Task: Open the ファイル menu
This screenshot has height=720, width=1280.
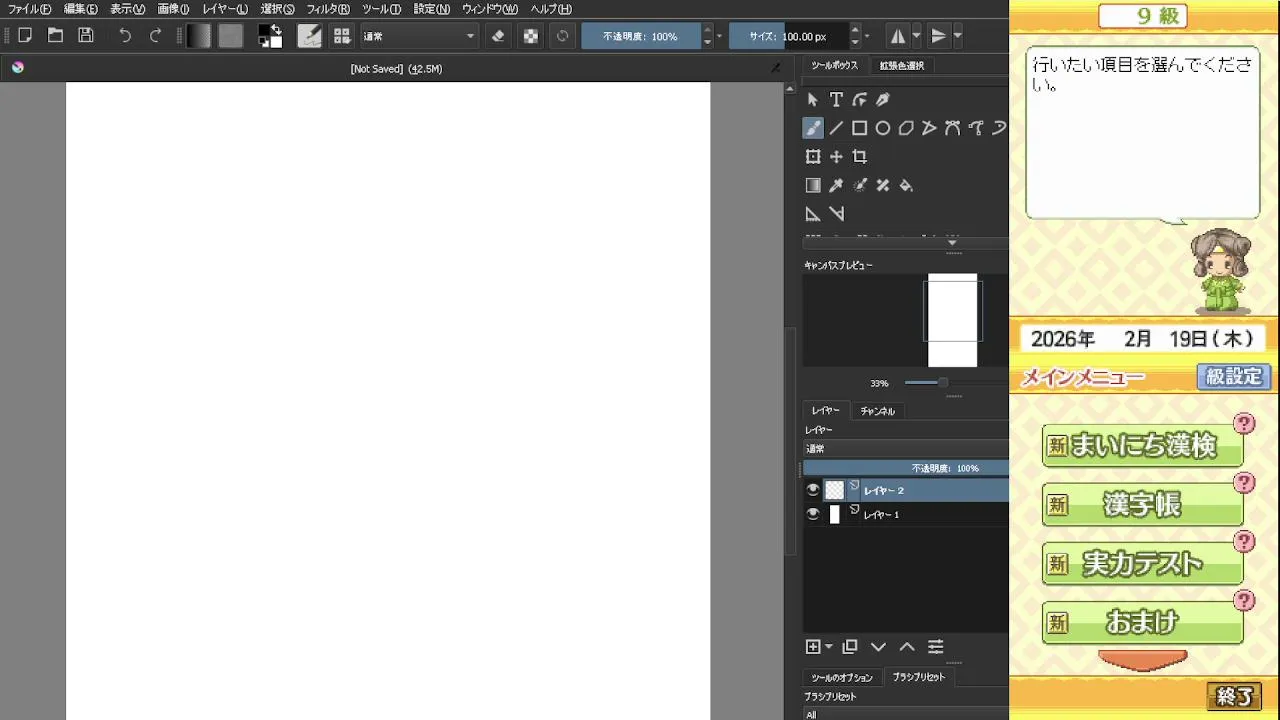Action: (x=29, y=9)
